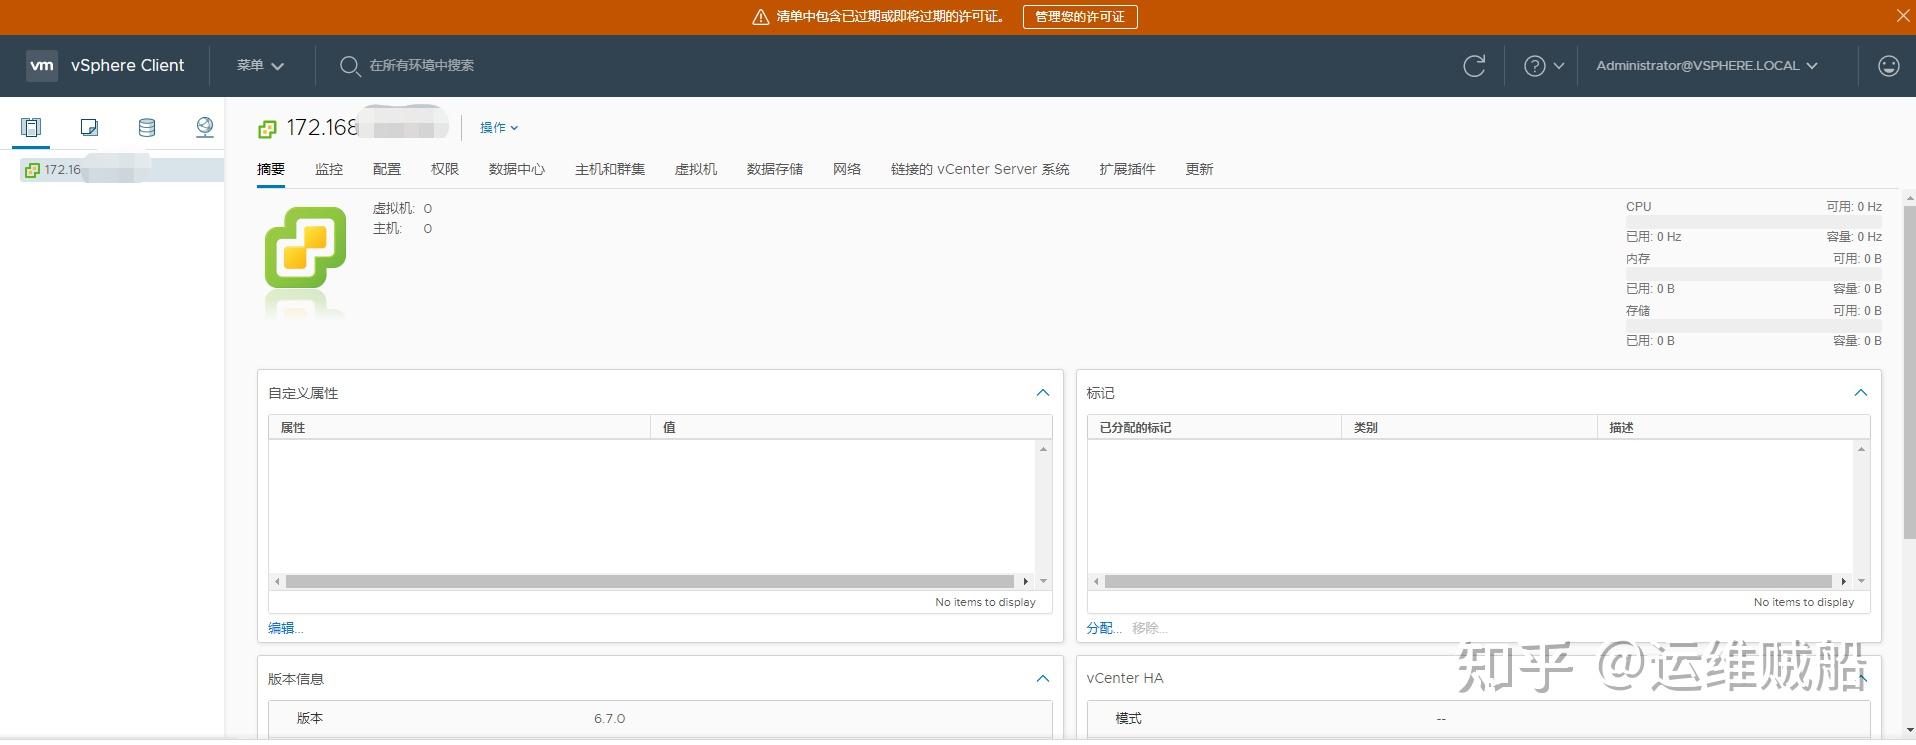Open VMs and Templates inventory view icon
Image resolution: width=1916 pixels, height=745 pixels.
coord(89,127)
